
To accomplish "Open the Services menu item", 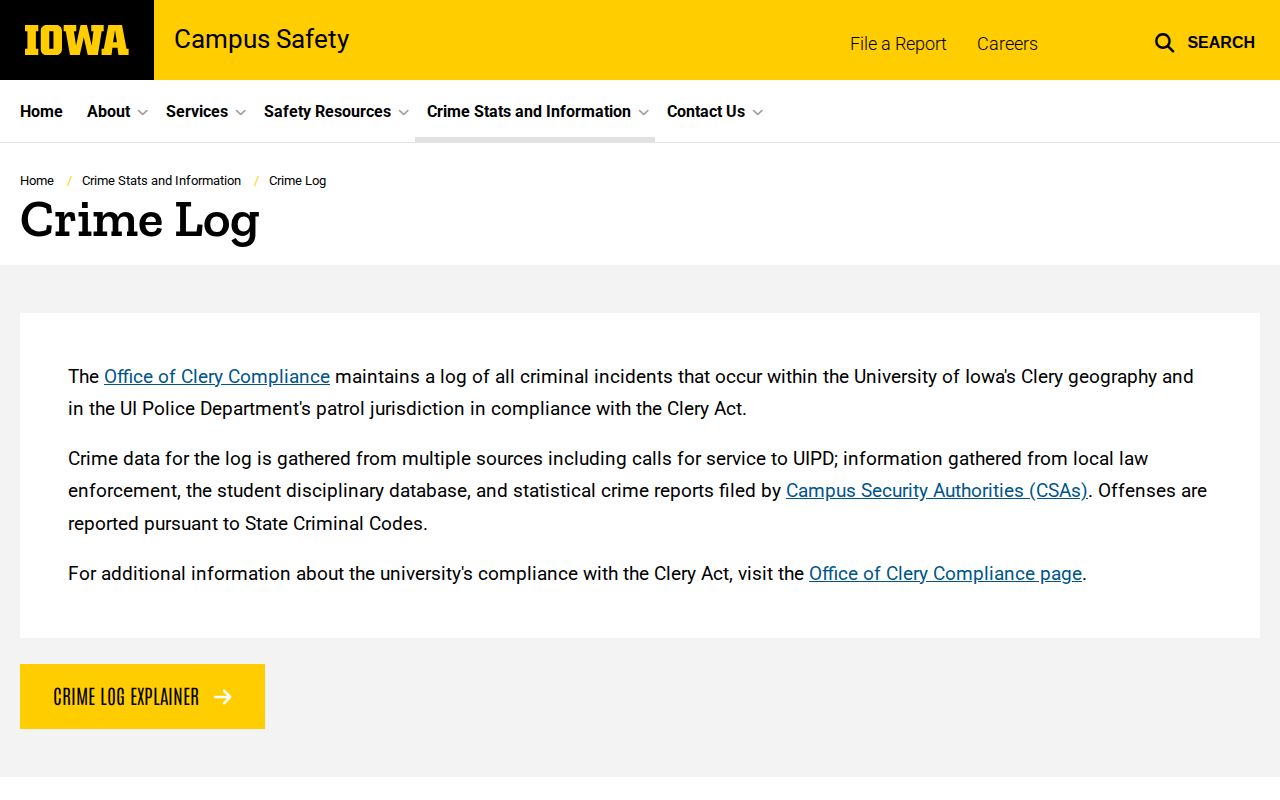I will point(197,111).
